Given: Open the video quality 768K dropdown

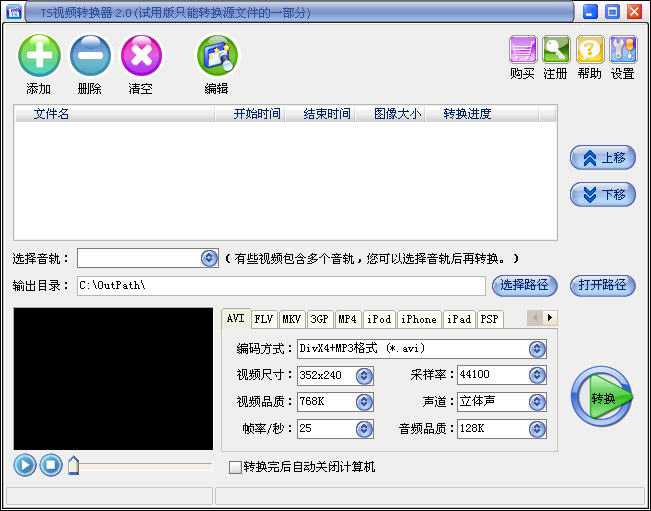Looking at the screenshot, I should [x=364, y=402].
